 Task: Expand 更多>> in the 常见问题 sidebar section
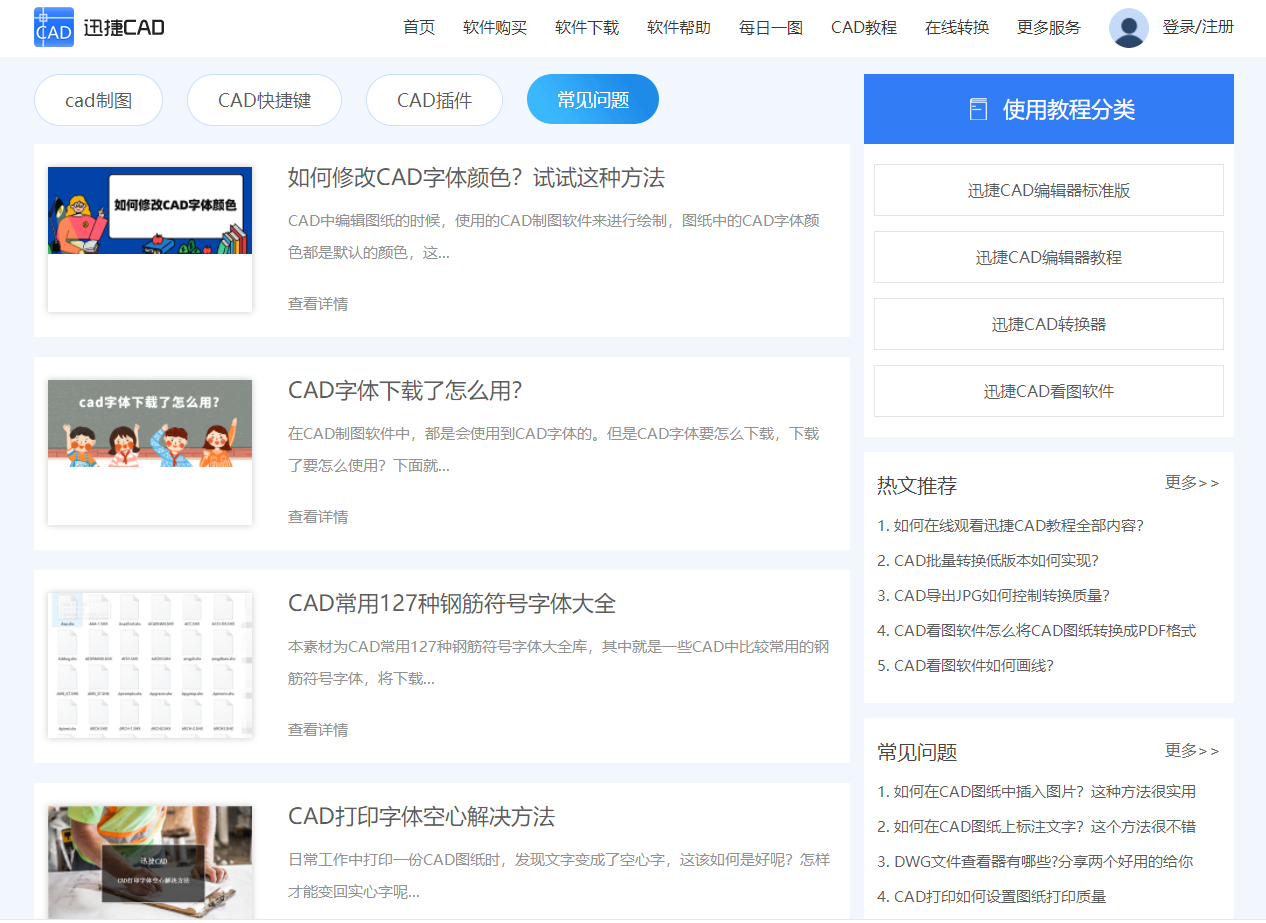coord(1191,751)
